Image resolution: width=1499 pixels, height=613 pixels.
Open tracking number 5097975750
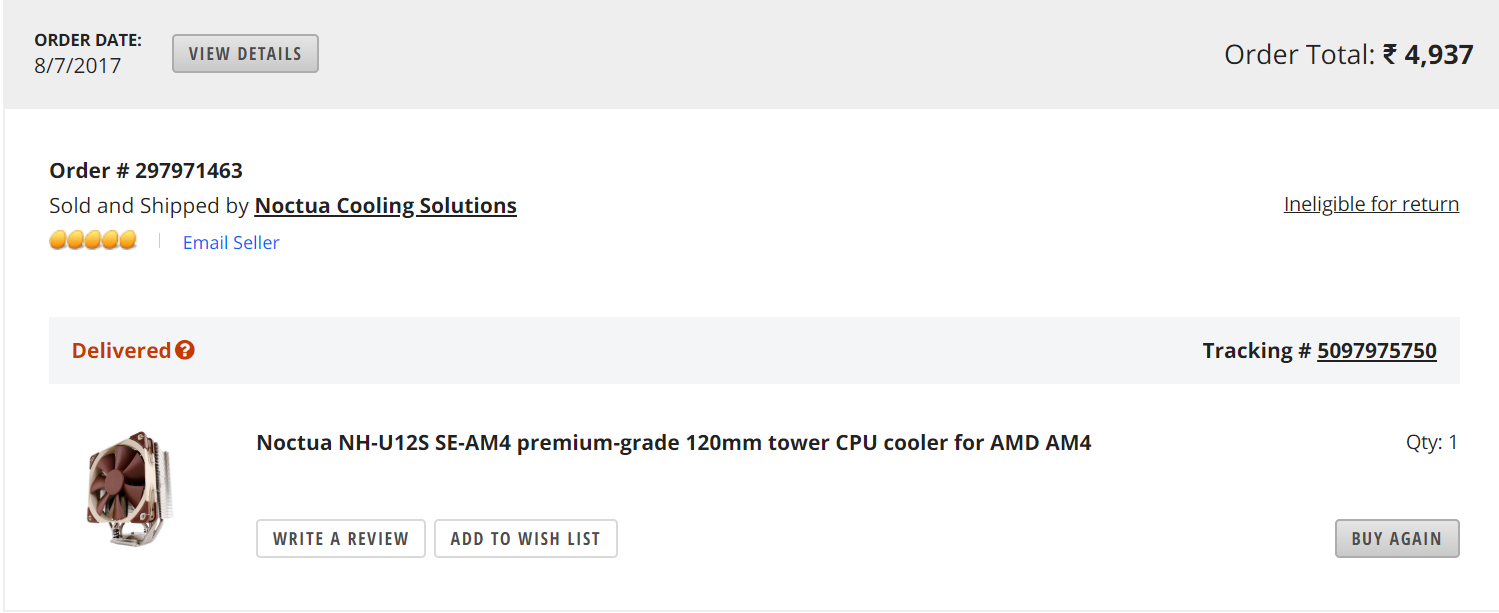(1377, 350)
